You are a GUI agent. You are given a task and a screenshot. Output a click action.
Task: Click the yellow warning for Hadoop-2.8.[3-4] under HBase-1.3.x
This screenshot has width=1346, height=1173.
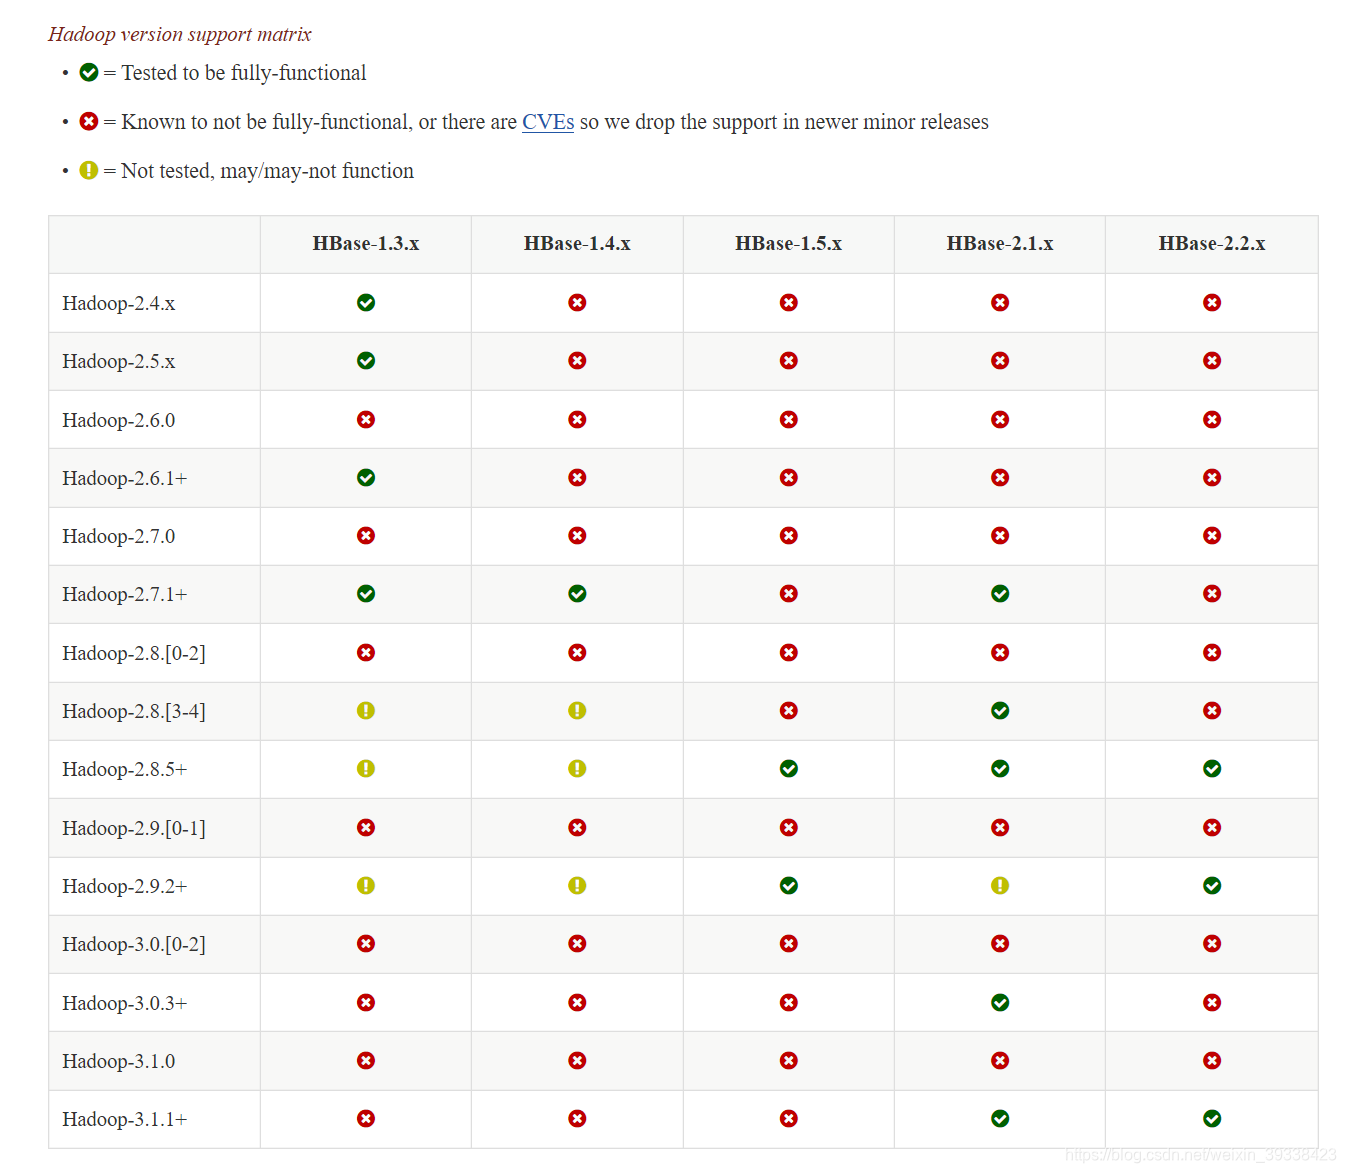[x=366, y=710]
